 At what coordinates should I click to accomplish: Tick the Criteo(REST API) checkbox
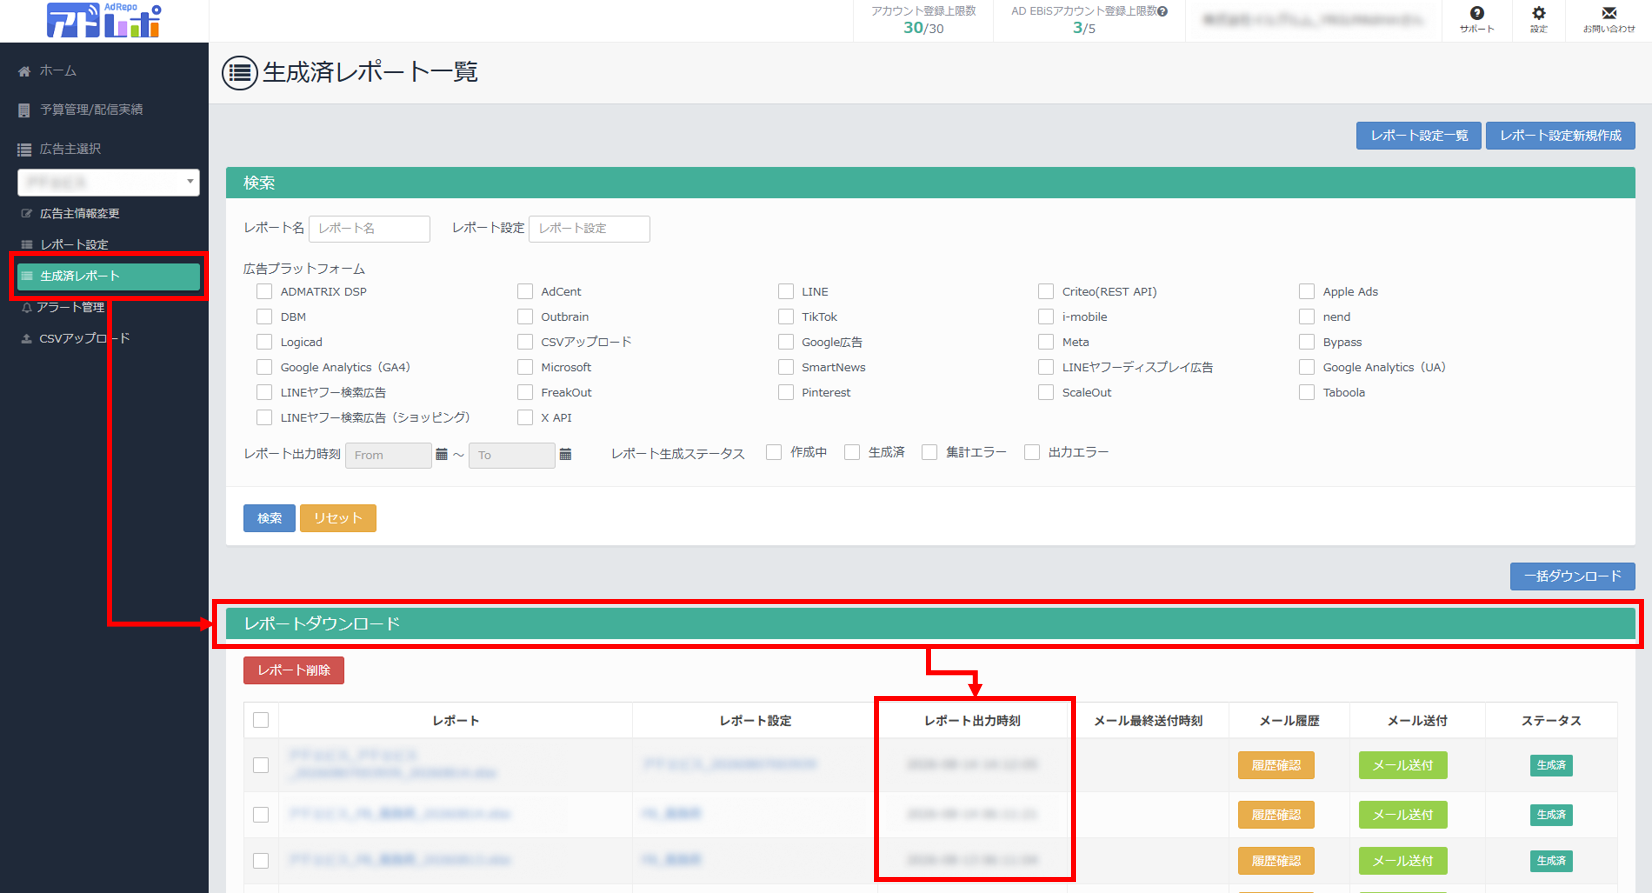tap(1046, 292)
